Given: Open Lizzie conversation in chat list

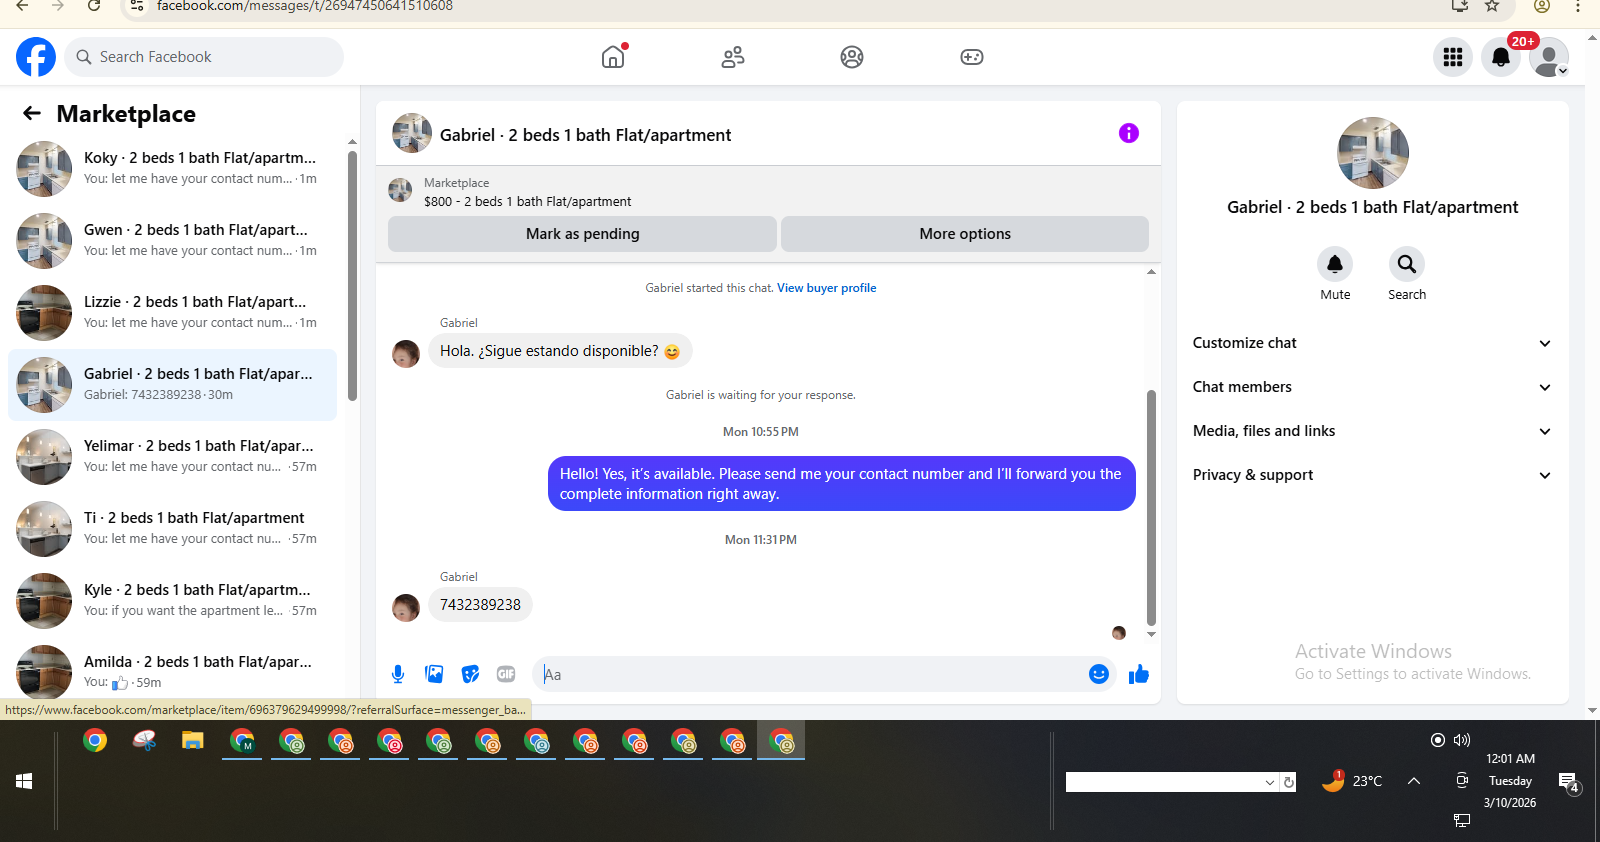Looking at the screenshot, I should point(172,313).
